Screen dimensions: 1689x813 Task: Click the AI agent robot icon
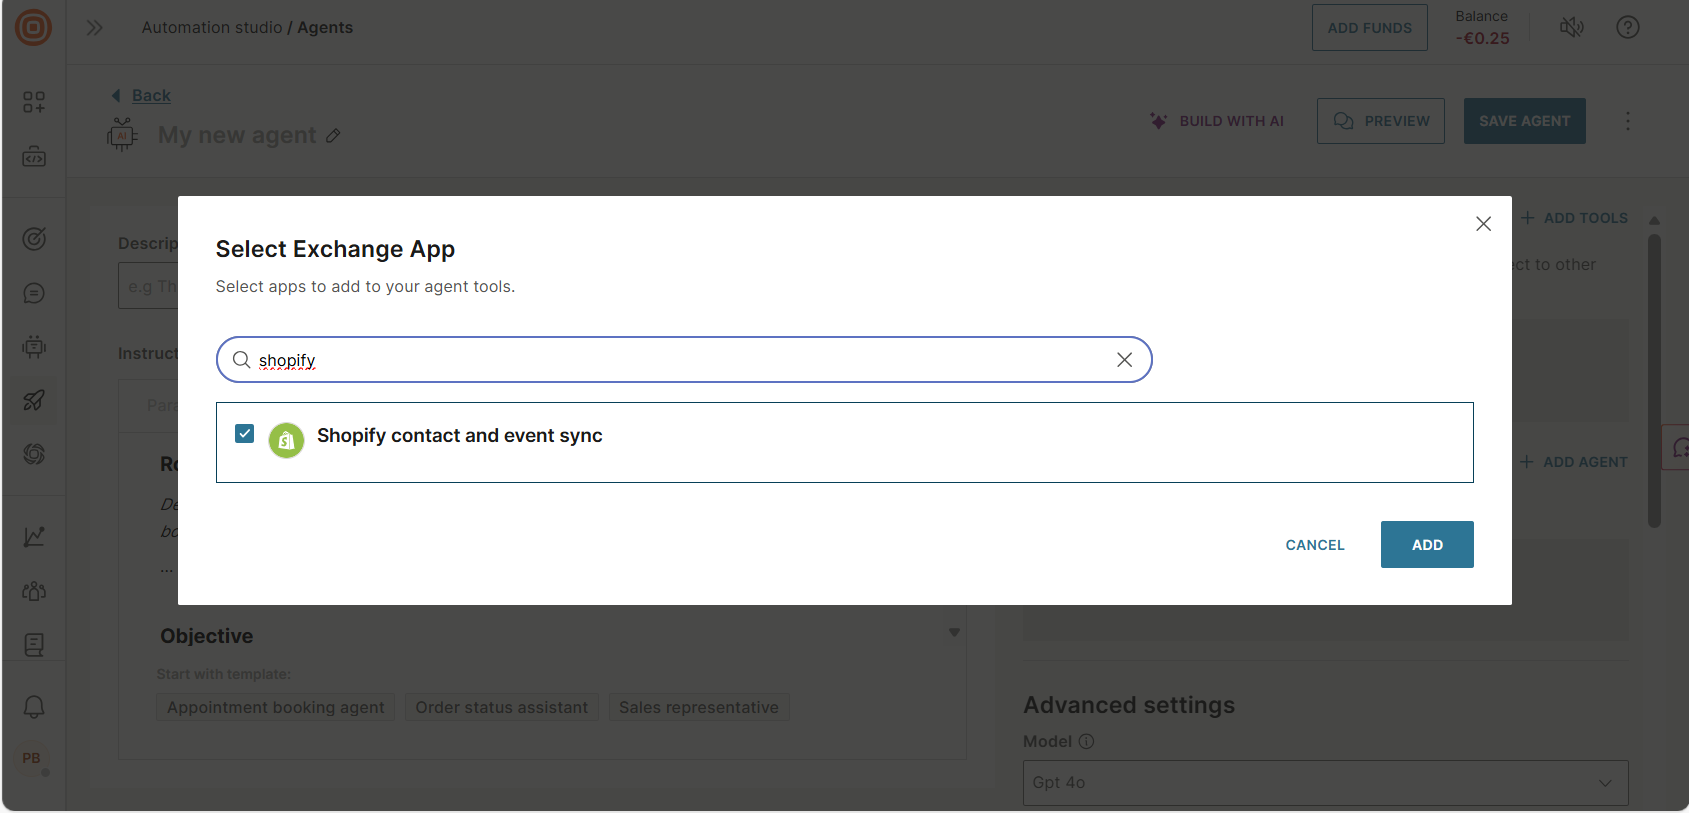tap(122, 134)
